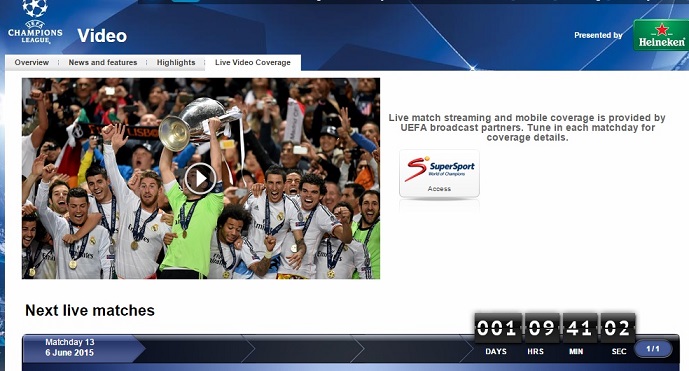Click the 41 minutes countdown flip counter
The height and width of the screenshot is (371, 689).
[x=580, y=328]
